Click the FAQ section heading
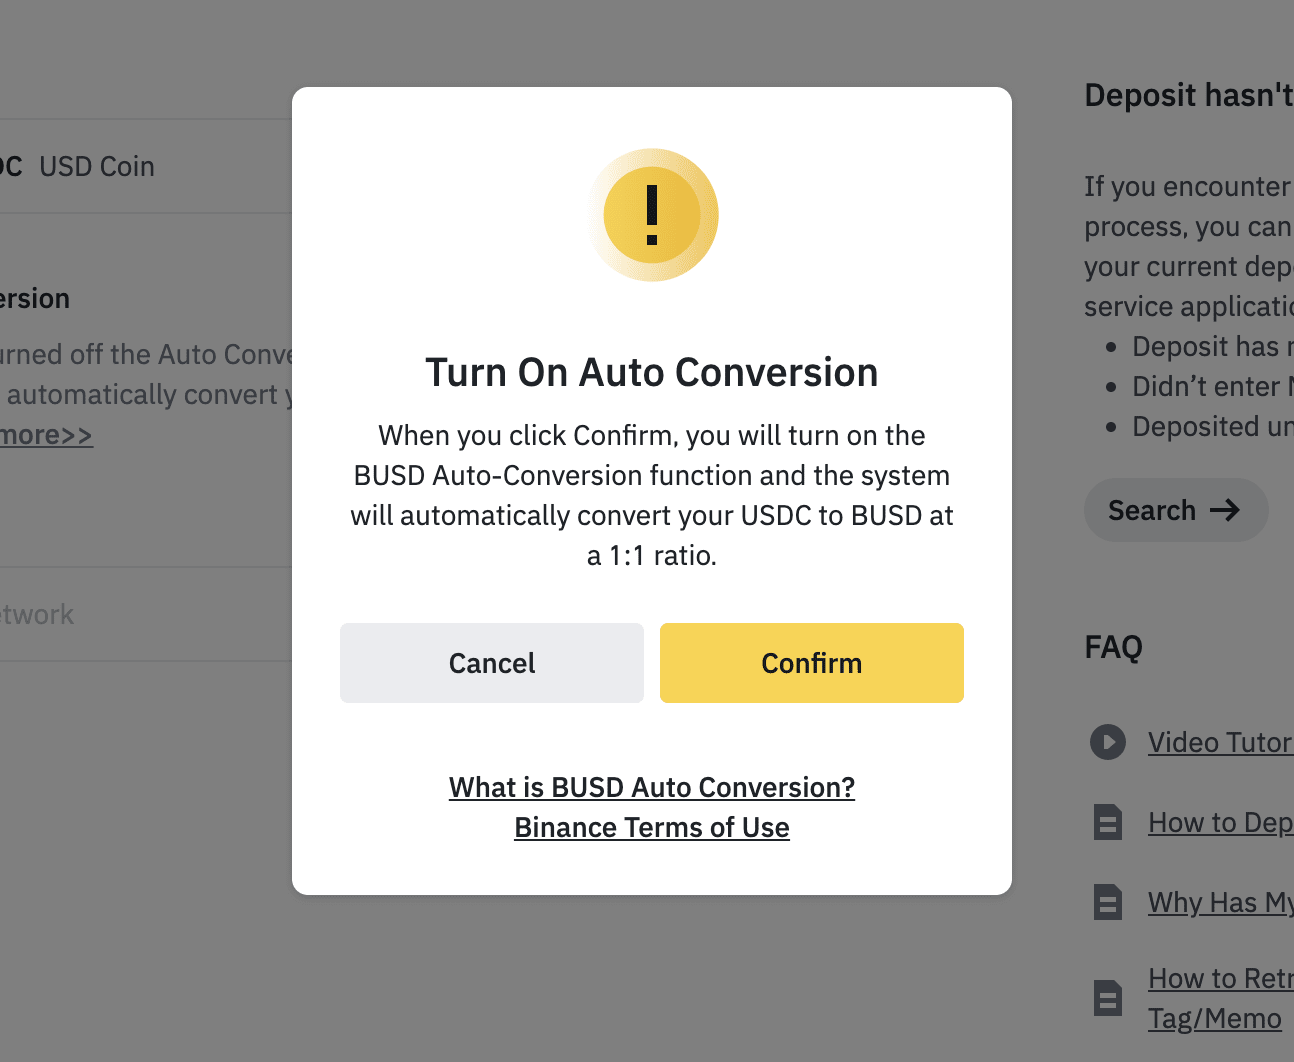 (x=1113, y=647)
